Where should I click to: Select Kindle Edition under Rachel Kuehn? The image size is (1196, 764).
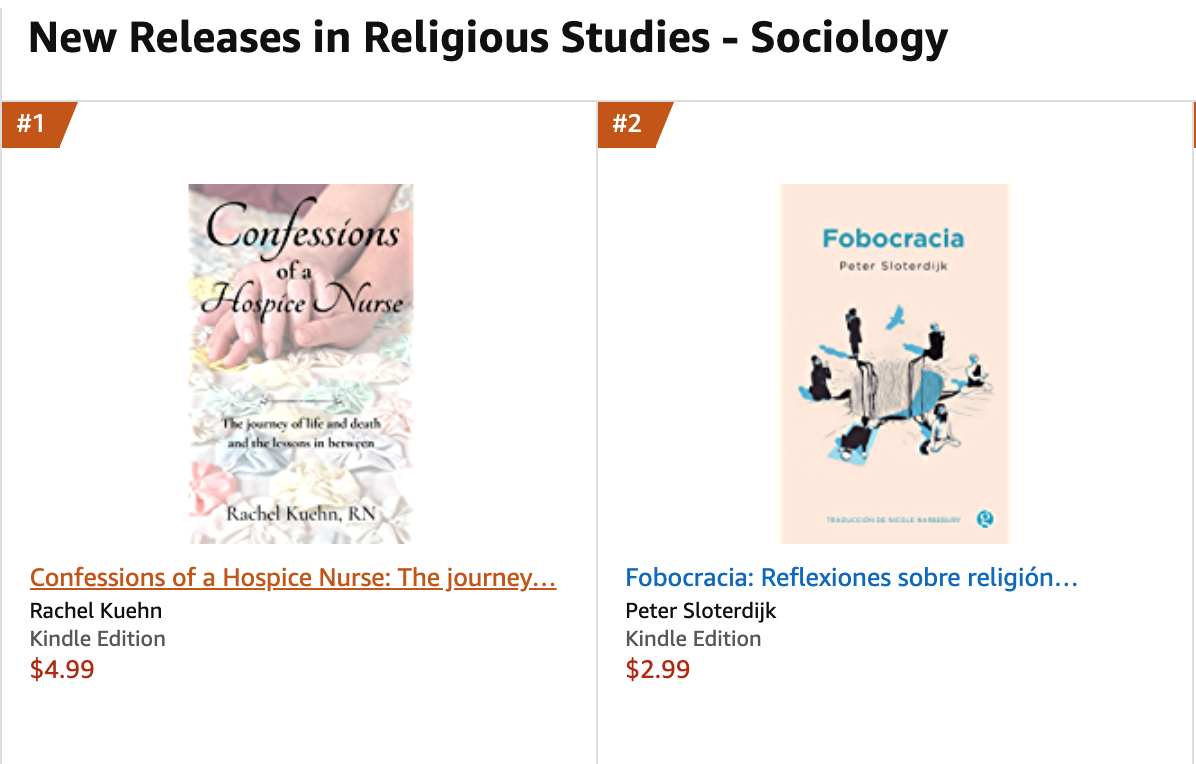tap(98, 639)
